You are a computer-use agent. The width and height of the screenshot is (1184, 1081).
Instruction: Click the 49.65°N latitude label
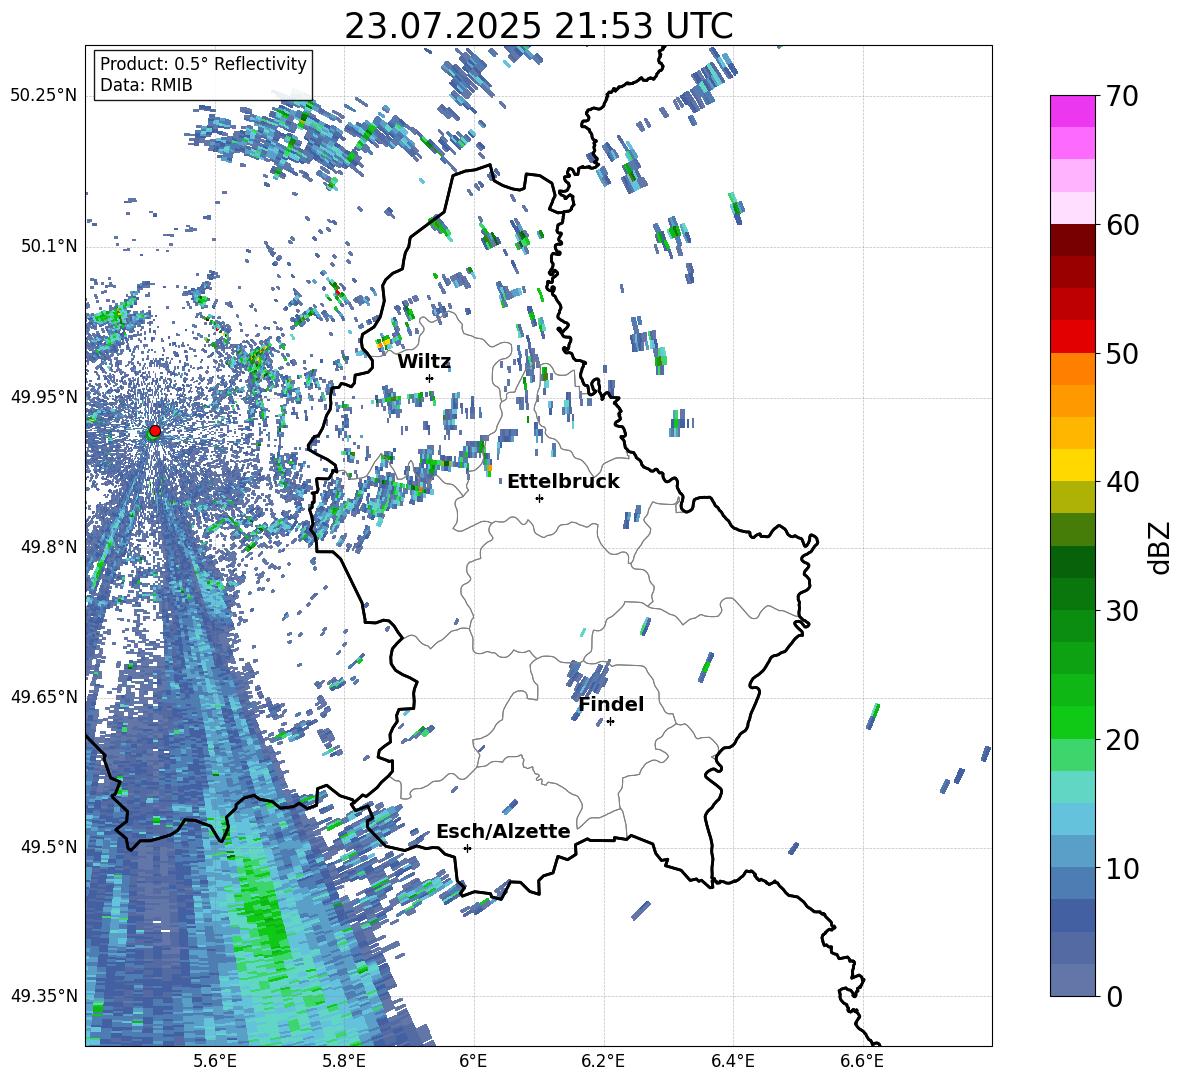point(43,697)
